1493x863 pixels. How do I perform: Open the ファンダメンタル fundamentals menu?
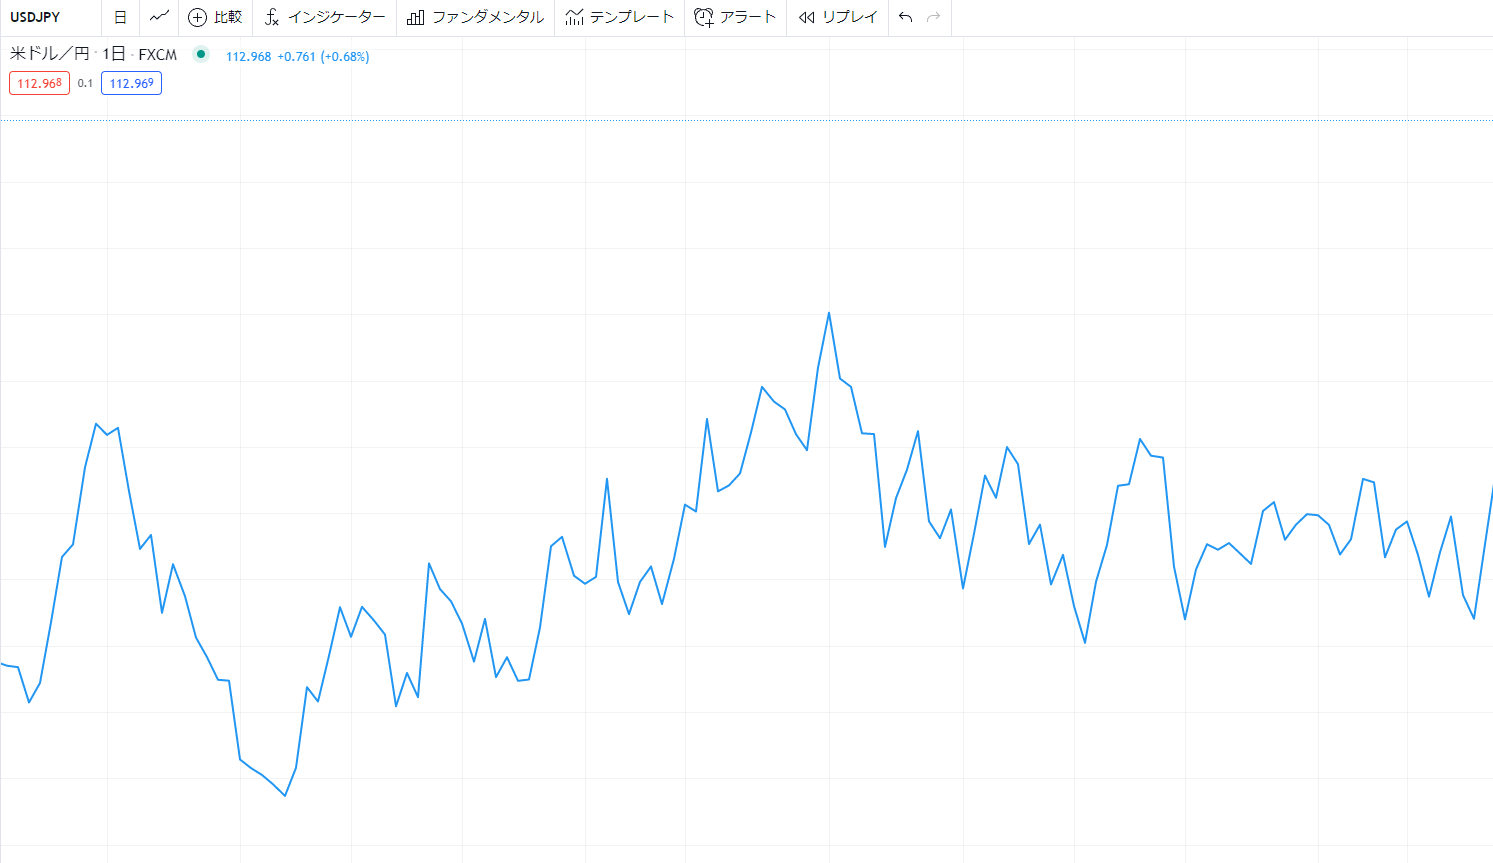point(476,17)
